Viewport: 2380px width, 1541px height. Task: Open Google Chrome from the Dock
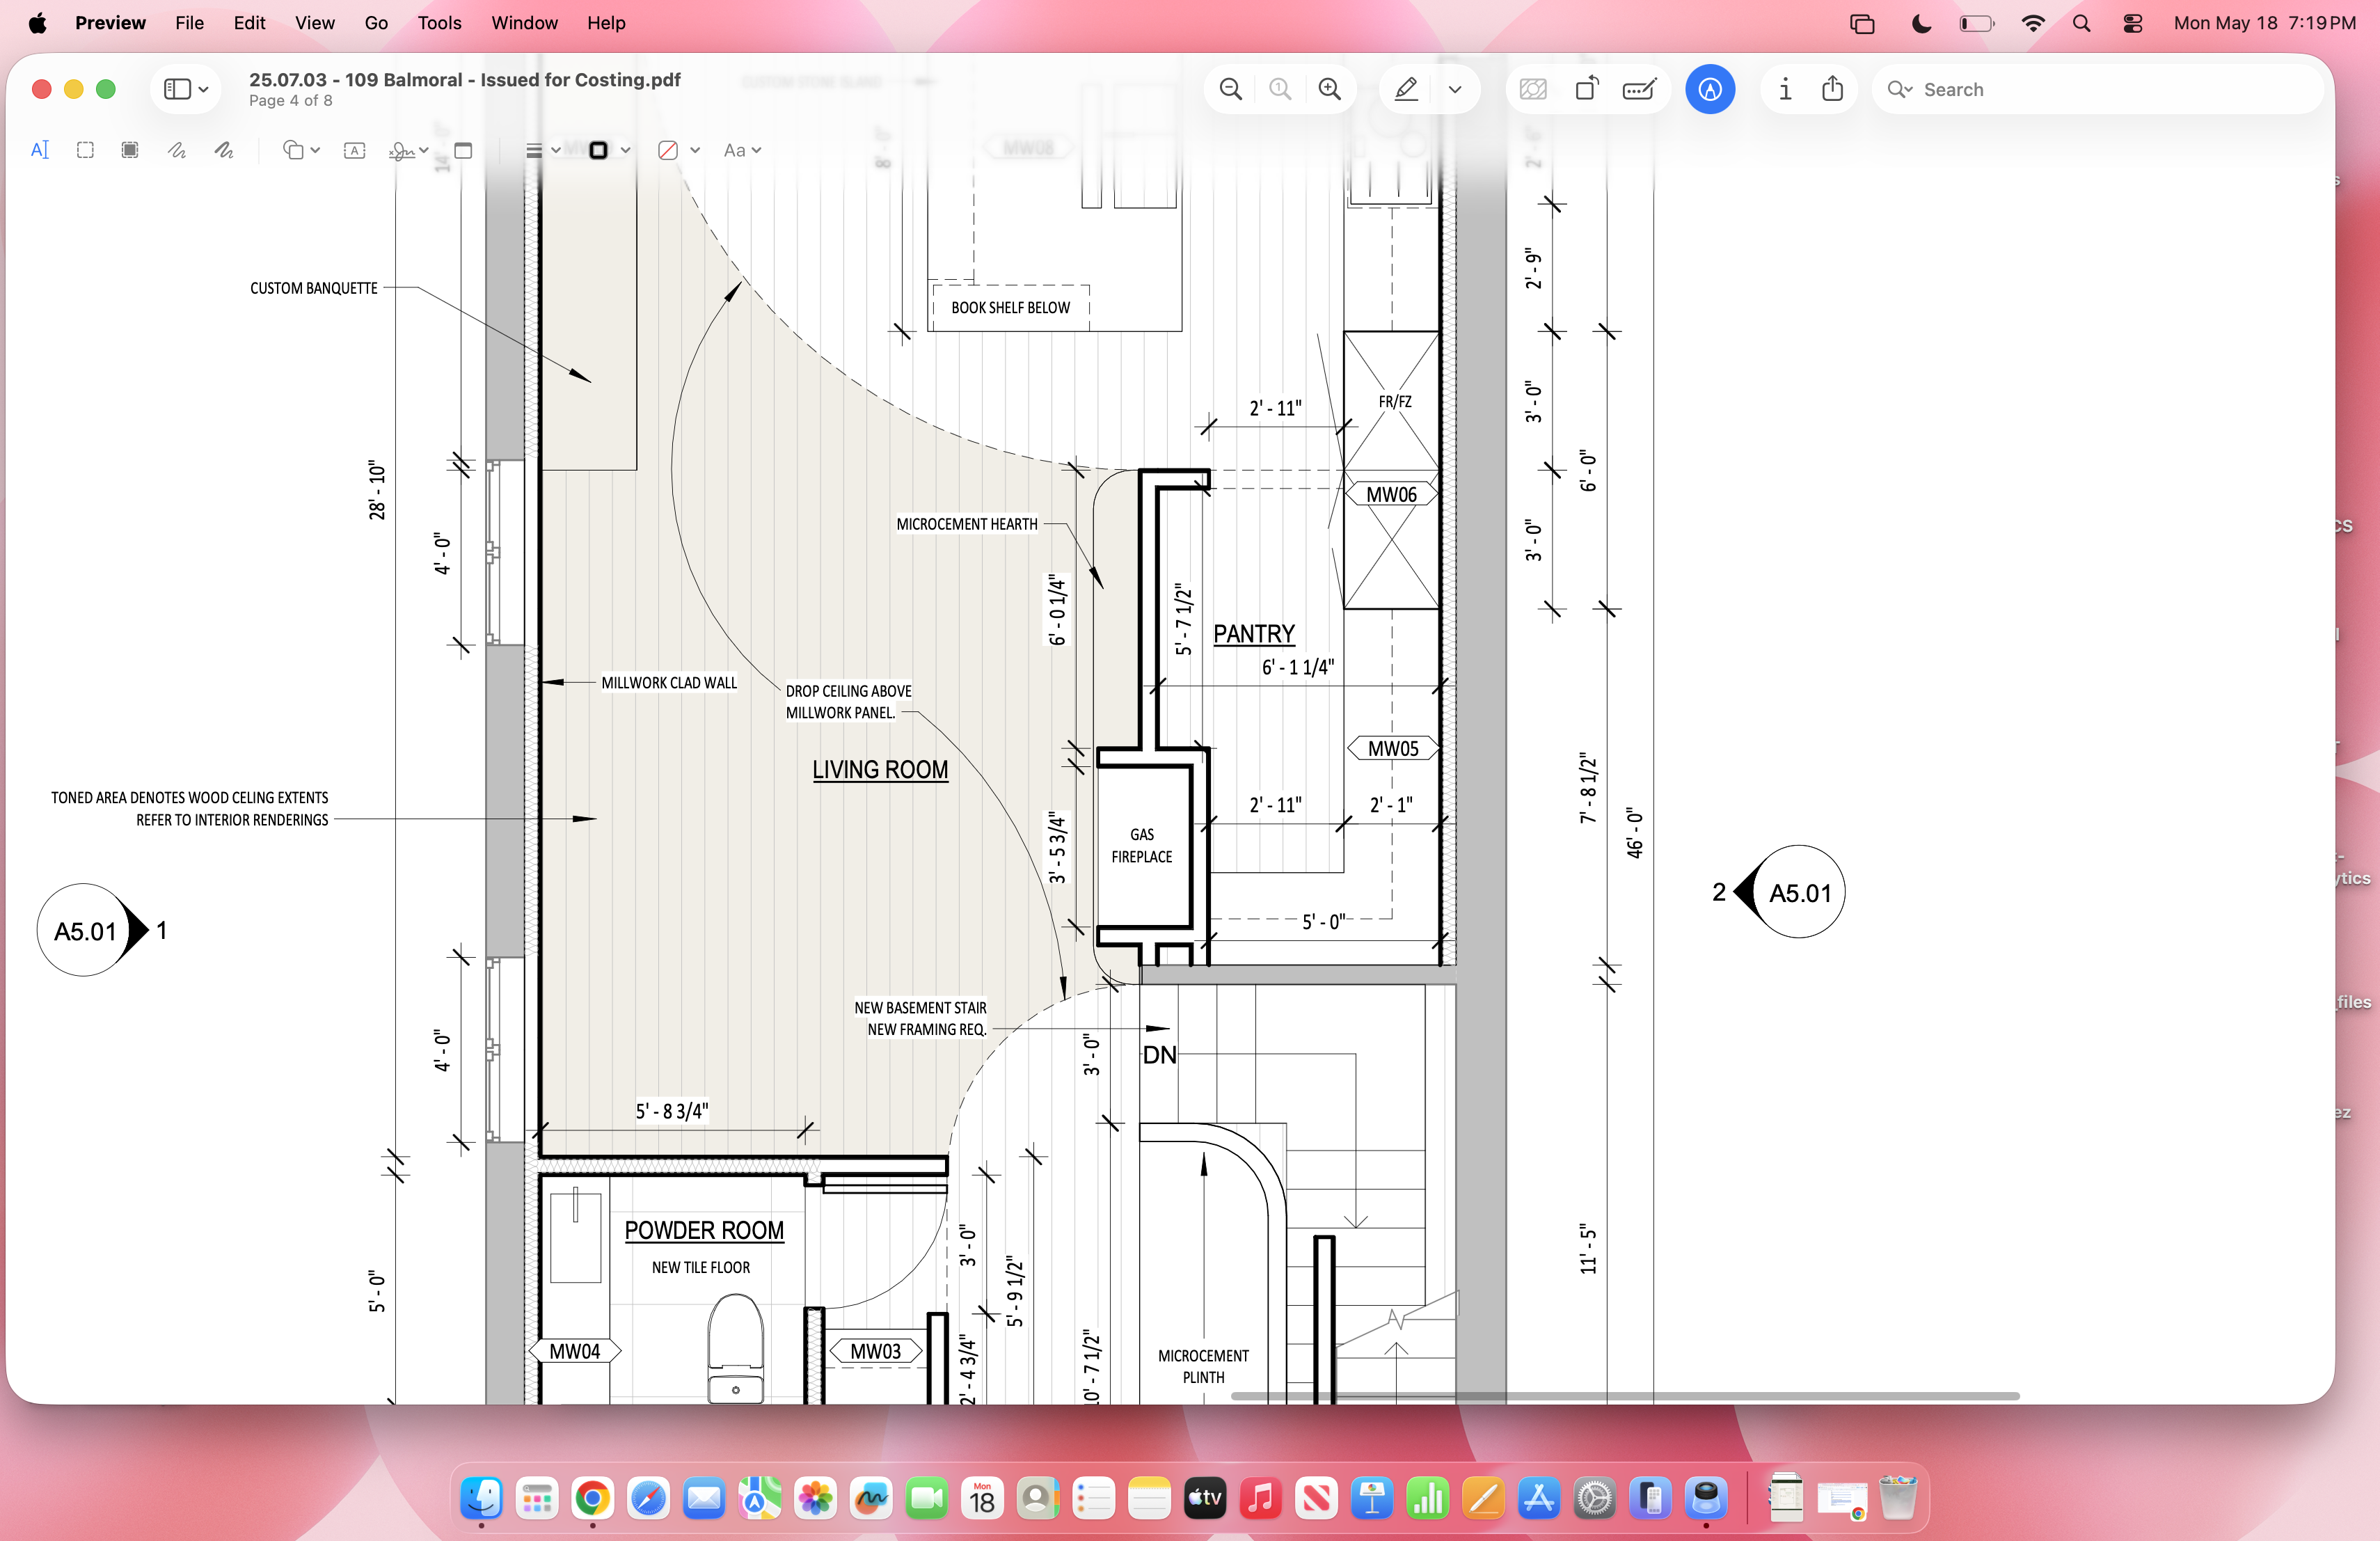click(x=592, y=1498)
